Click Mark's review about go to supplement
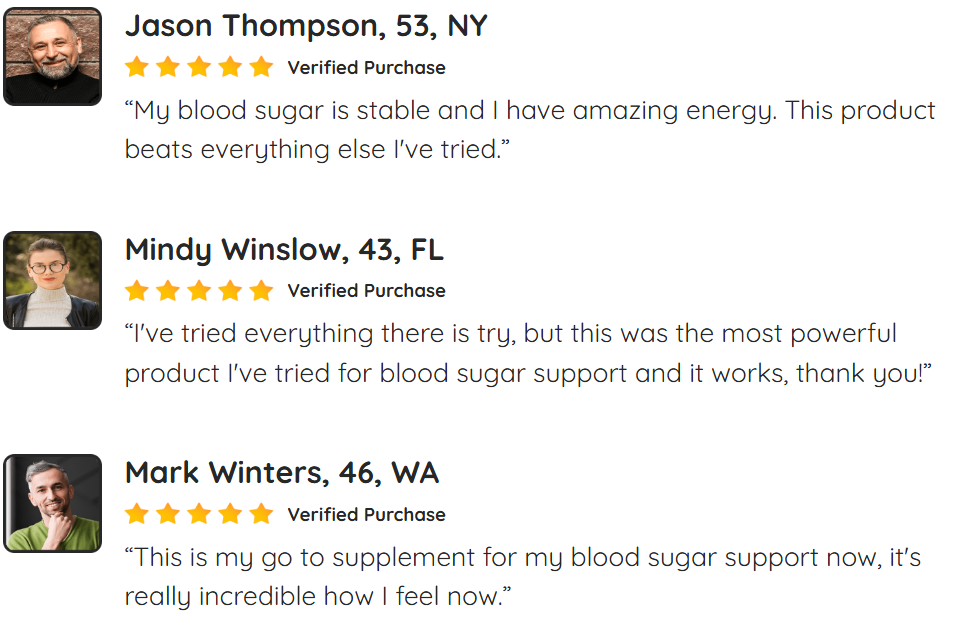The image size is (961, 633). click(523, 577)
